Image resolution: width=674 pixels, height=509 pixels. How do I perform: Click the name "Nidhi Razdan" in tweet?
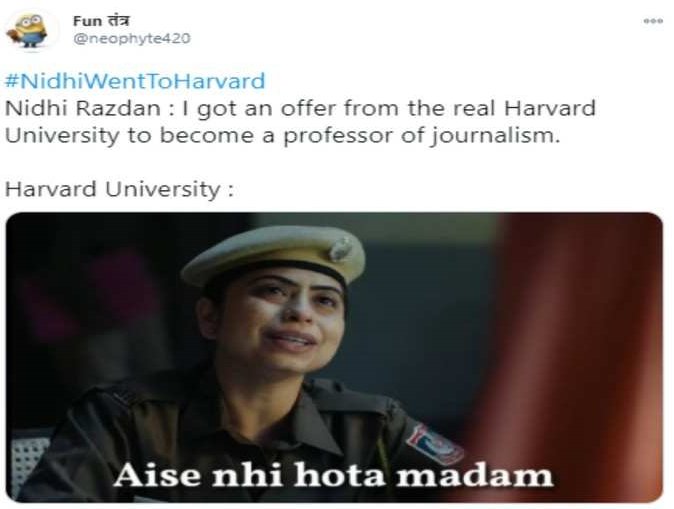(x=83, y=108)
